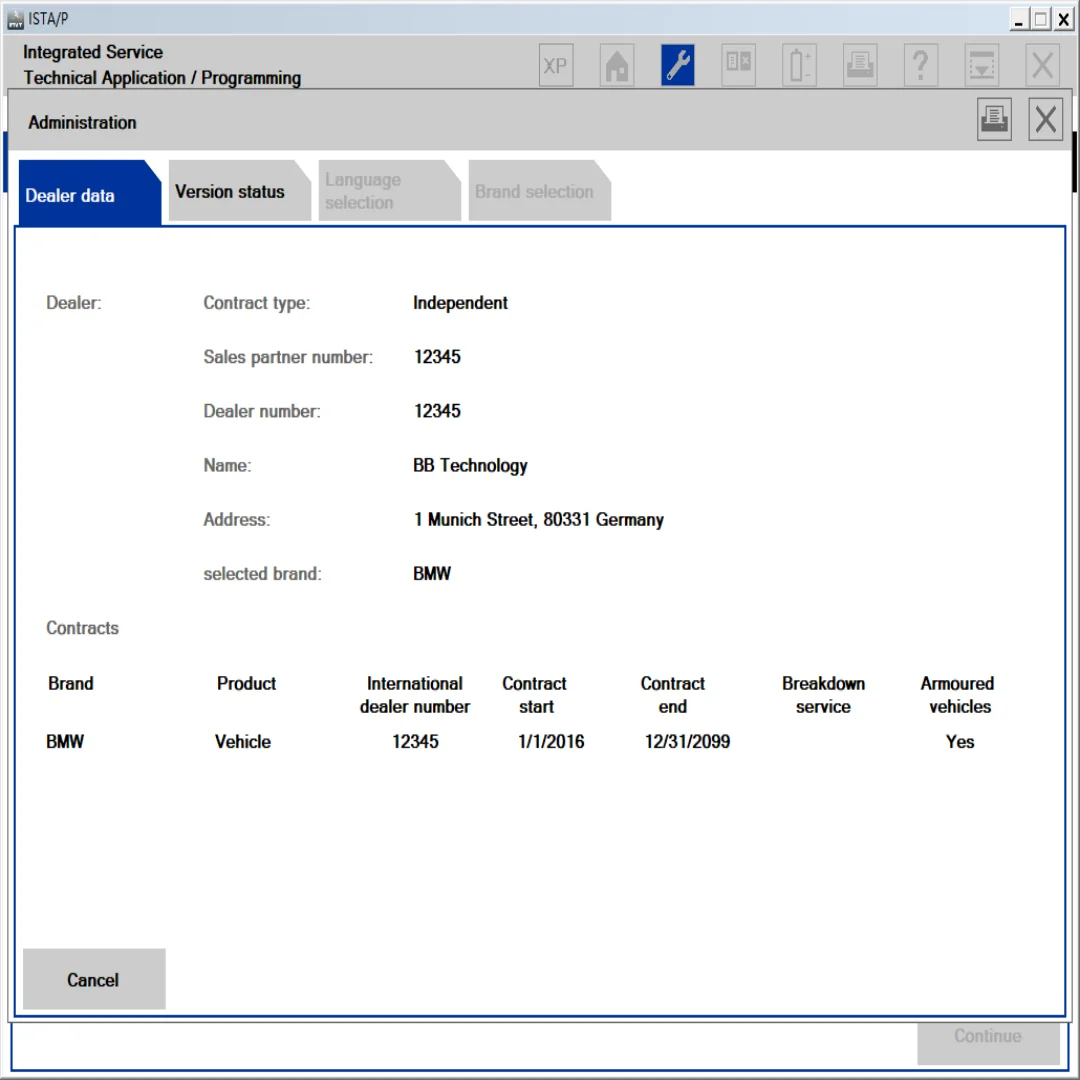Image resolution: width=1080 pixels, height=1080 pixels.
Task: Click the top toolbar print icon
Action: [x=860, y=65]
